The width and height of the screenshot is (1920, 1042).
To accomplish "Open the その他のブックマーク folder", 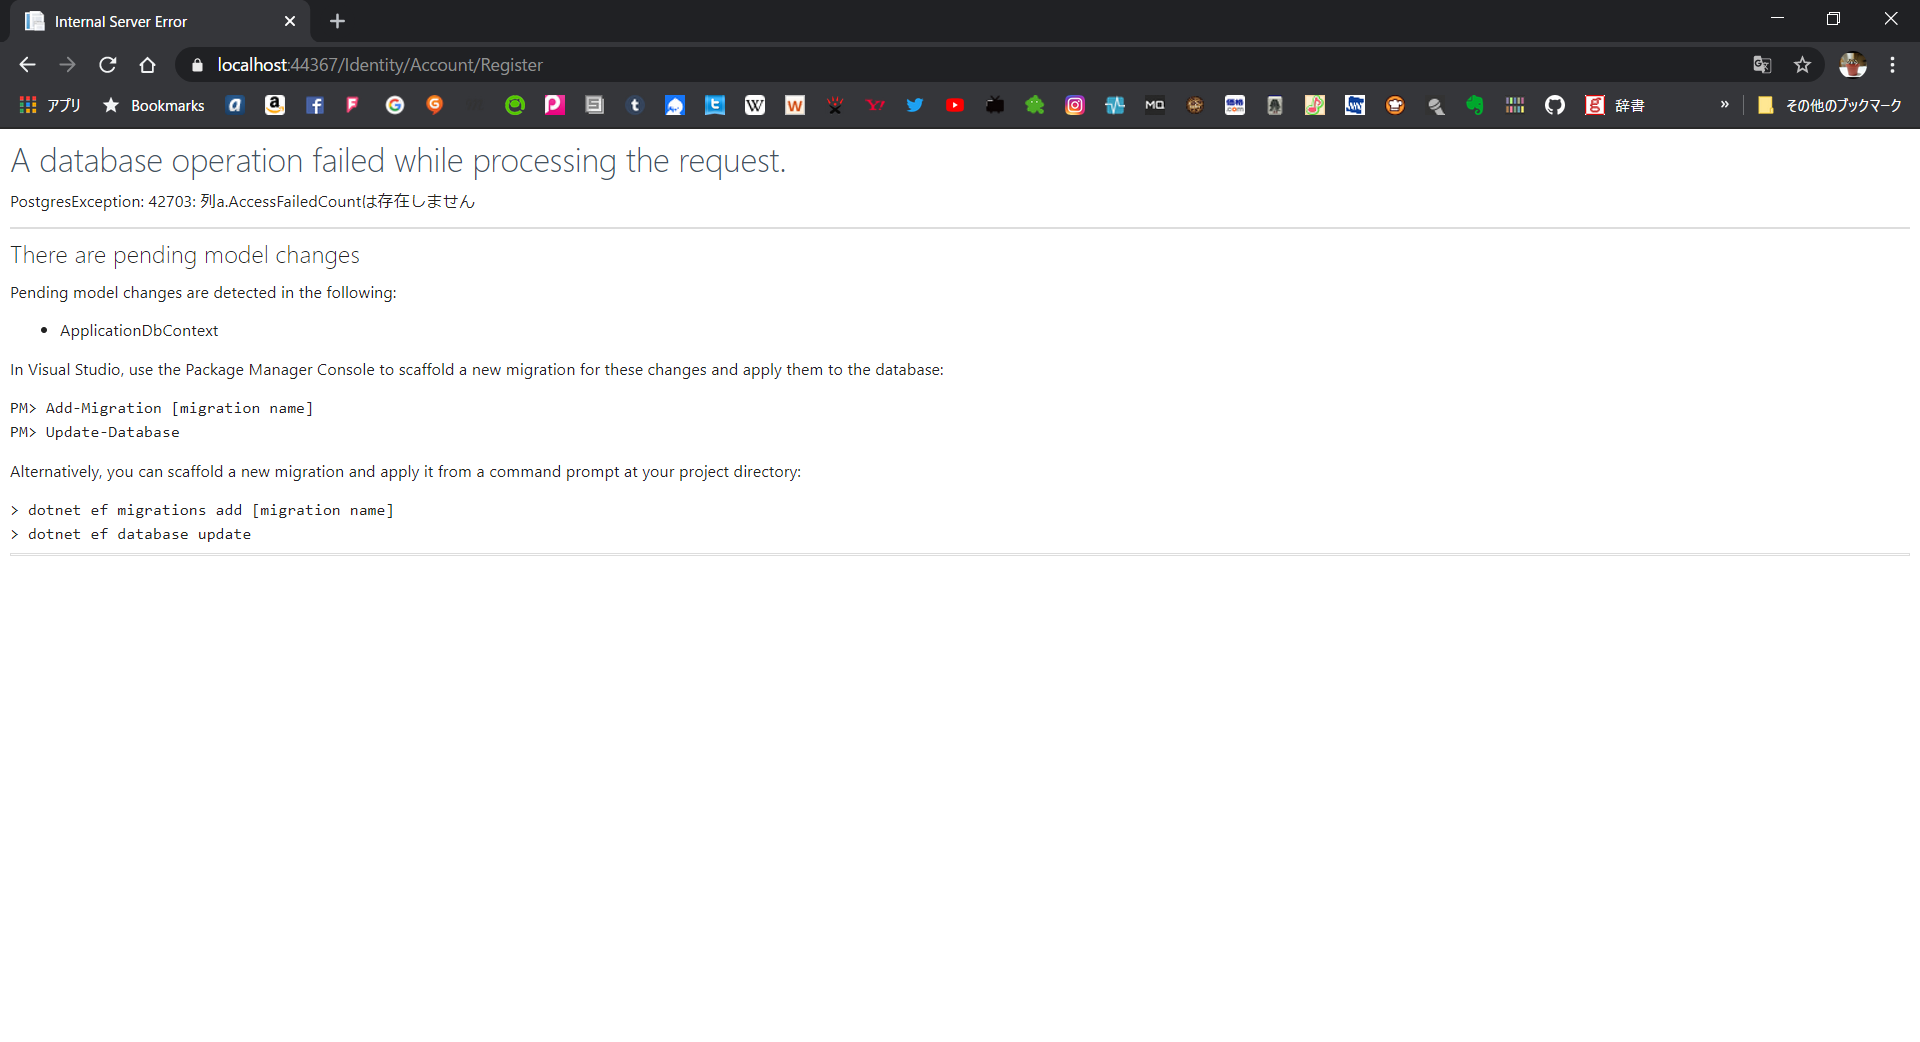I will pos(1830,105).
